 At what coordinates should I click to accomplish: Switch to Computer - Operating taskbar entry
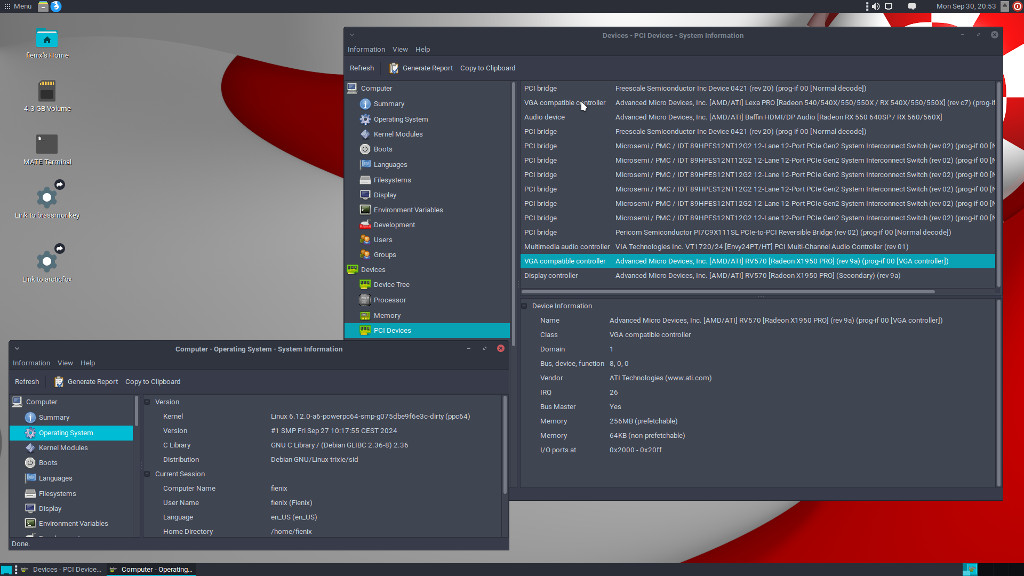click(152, 569)
